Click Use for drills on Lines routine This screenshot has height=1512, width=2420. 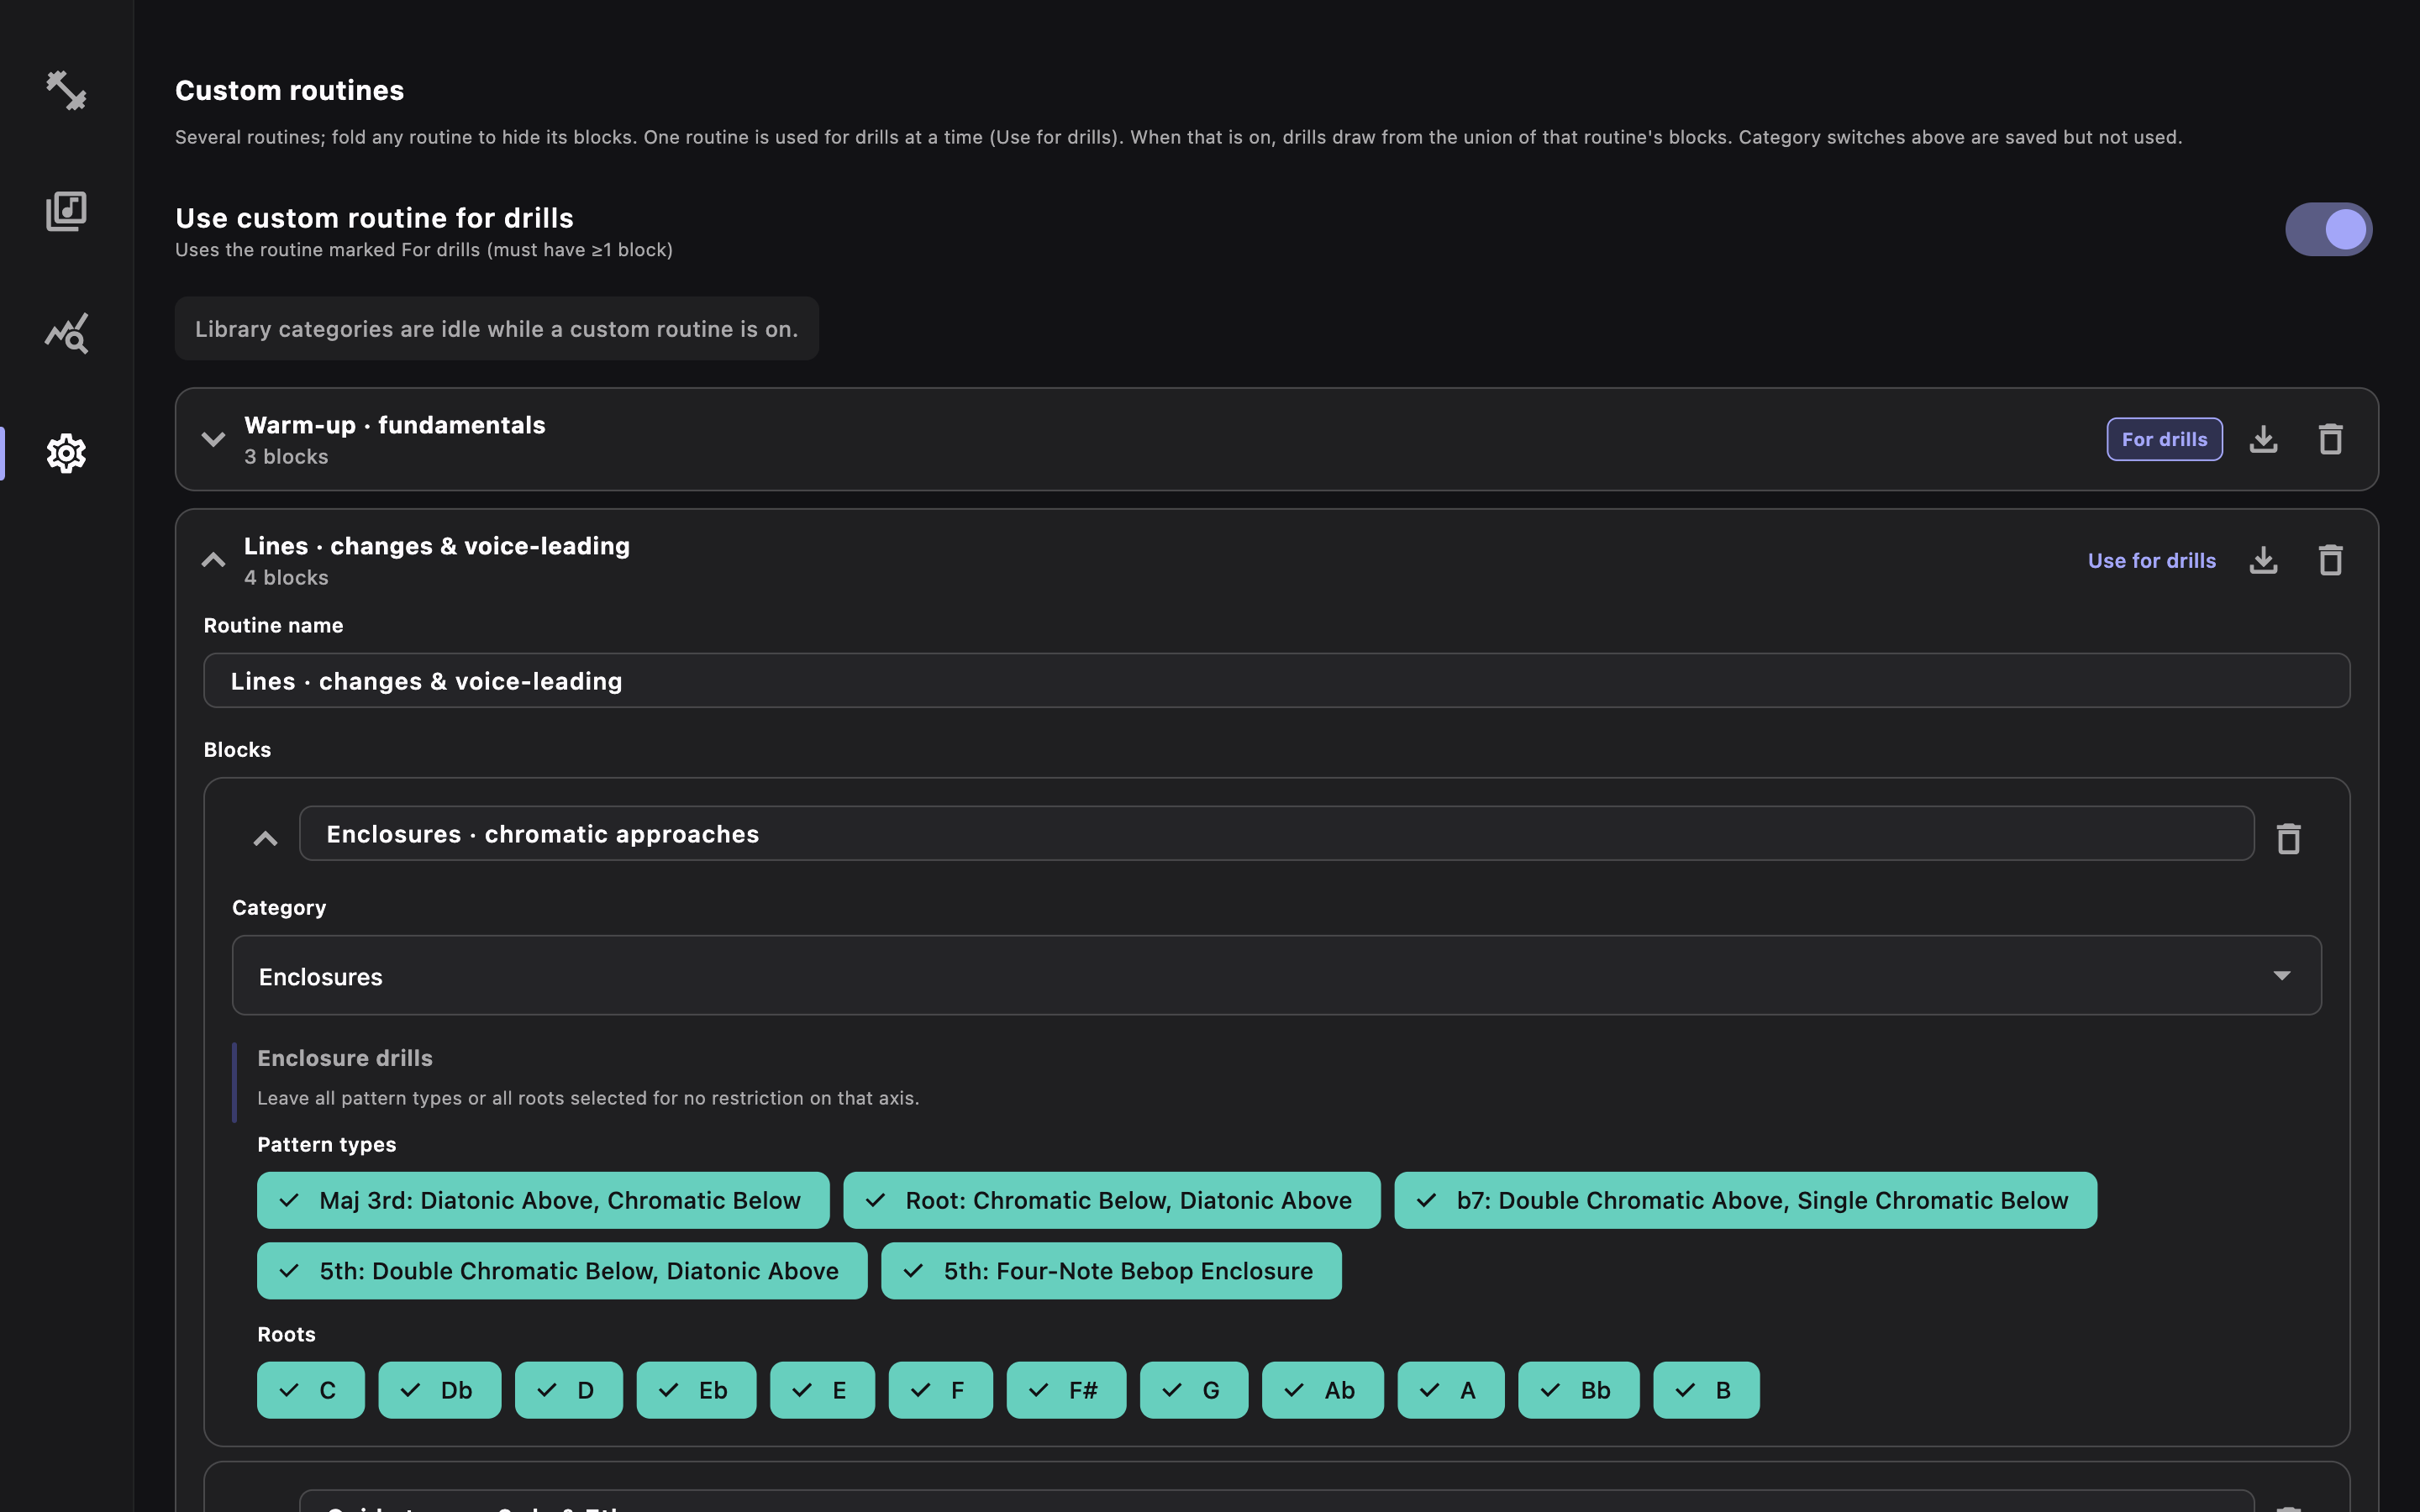[2151, 560]
